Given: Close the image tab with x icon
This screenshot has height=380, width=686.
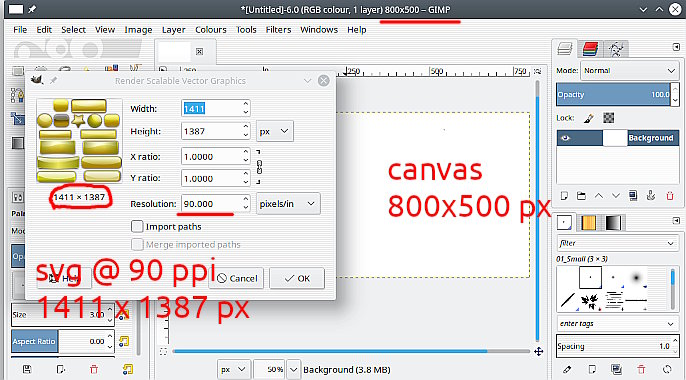Looking at the screenshot, I should [200, 52].
